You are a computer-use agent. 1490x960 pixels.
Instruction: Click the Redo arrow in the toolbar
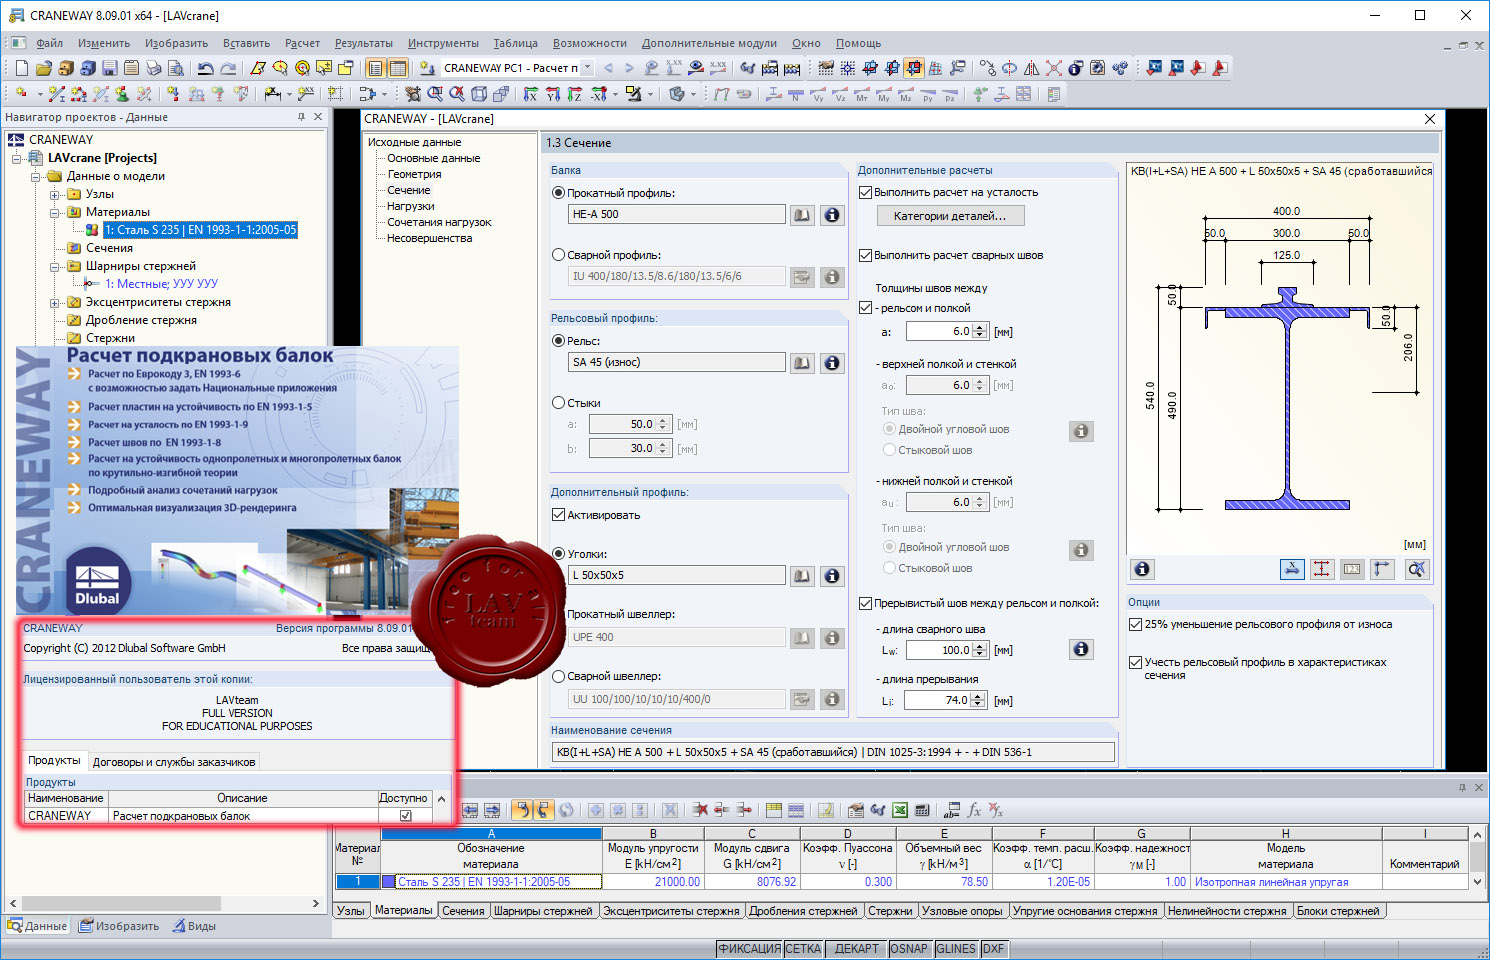tap(227, 68)
